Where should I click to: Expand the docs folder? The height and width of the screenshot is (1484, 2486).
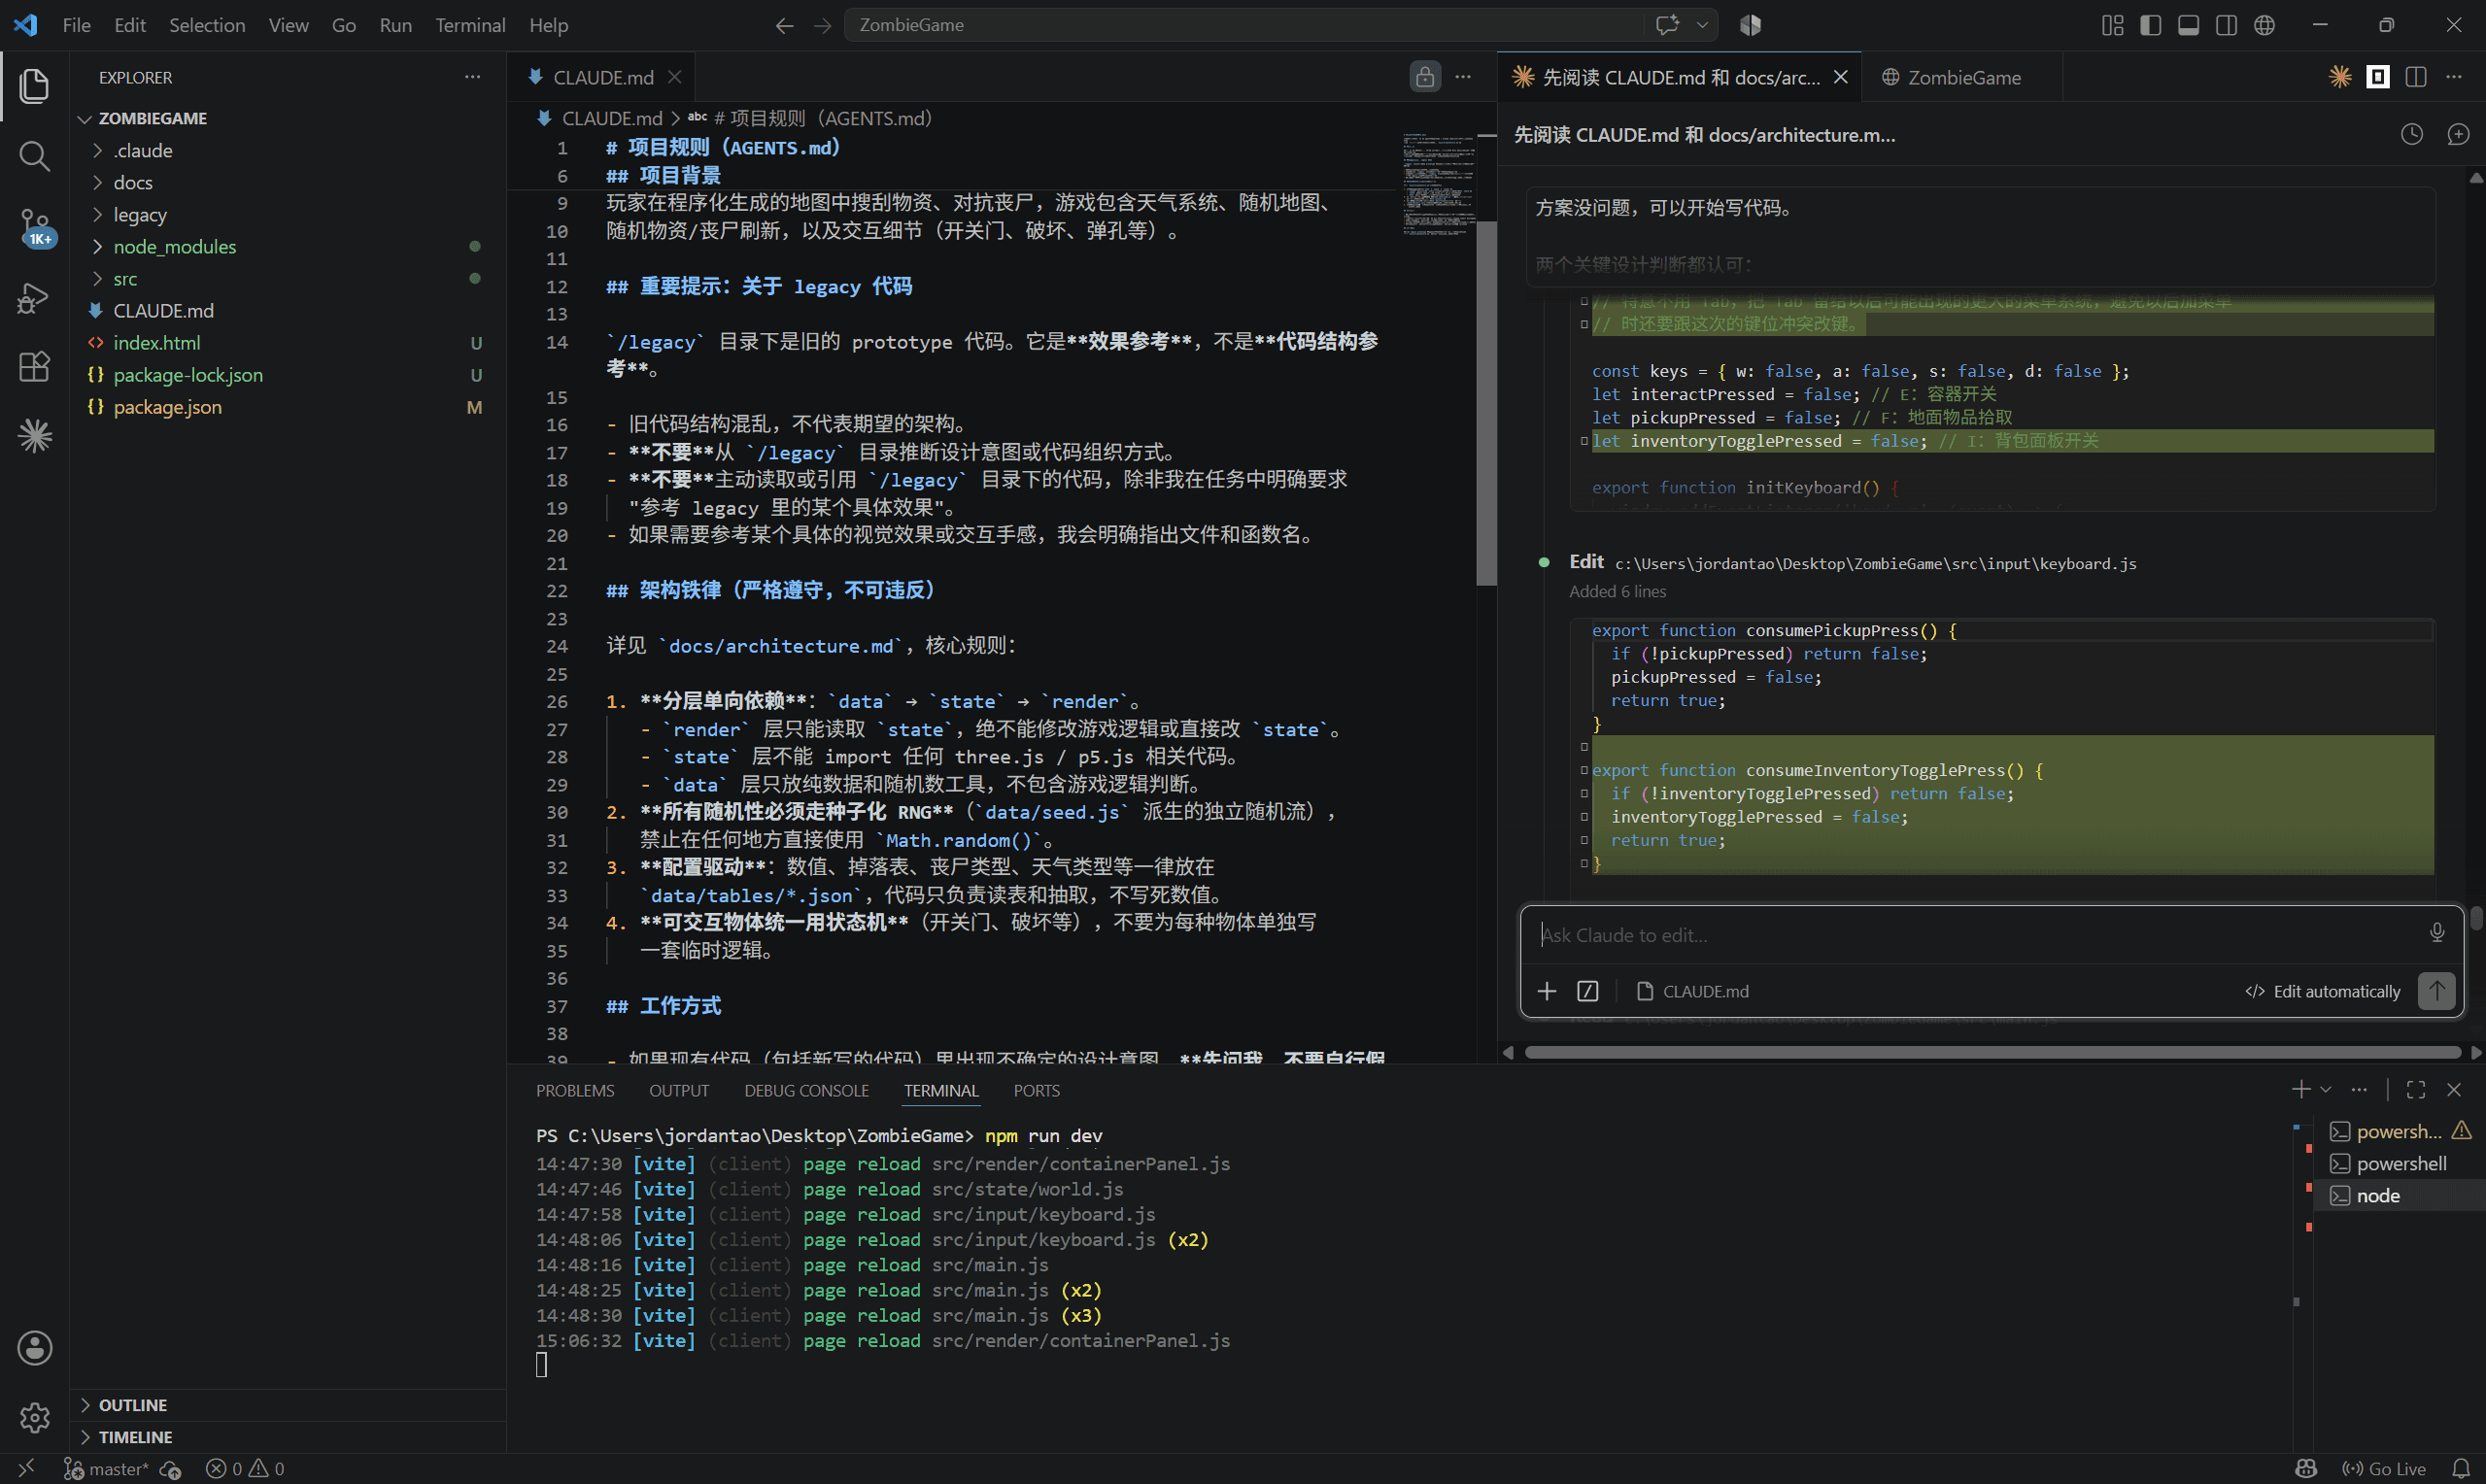[288, 182]
